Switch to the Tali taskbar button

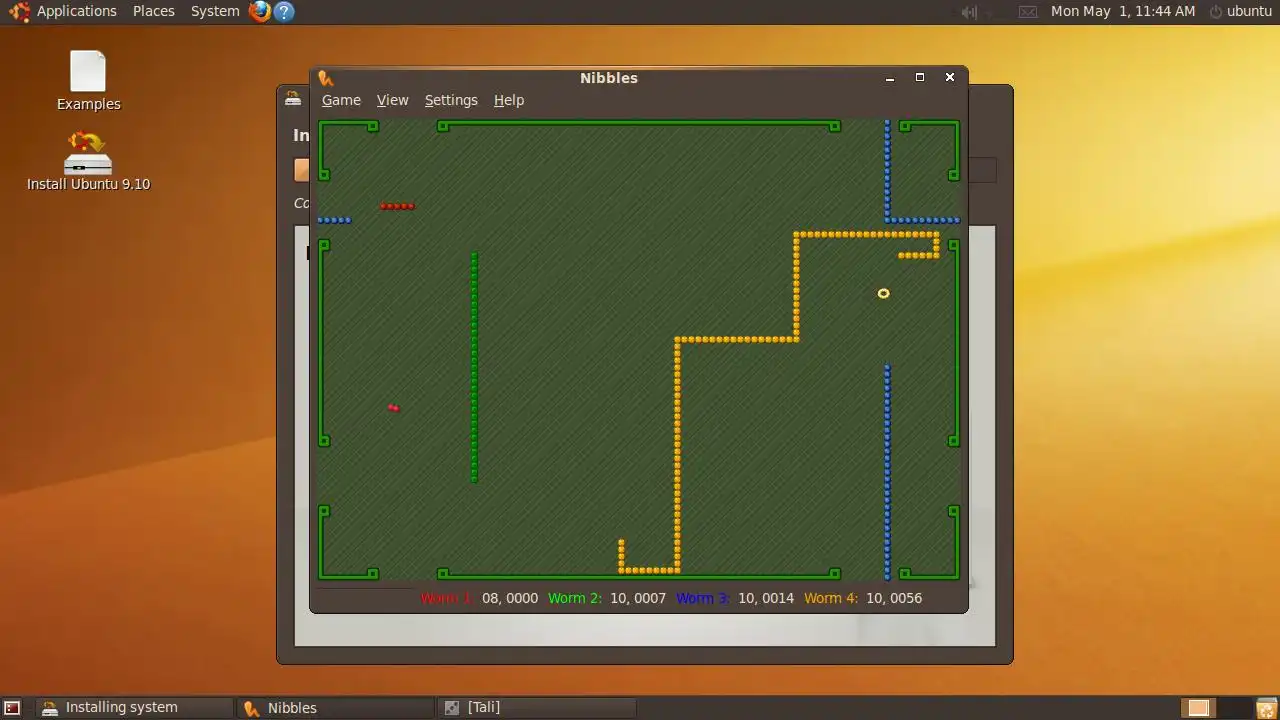(x=538, y=707)
